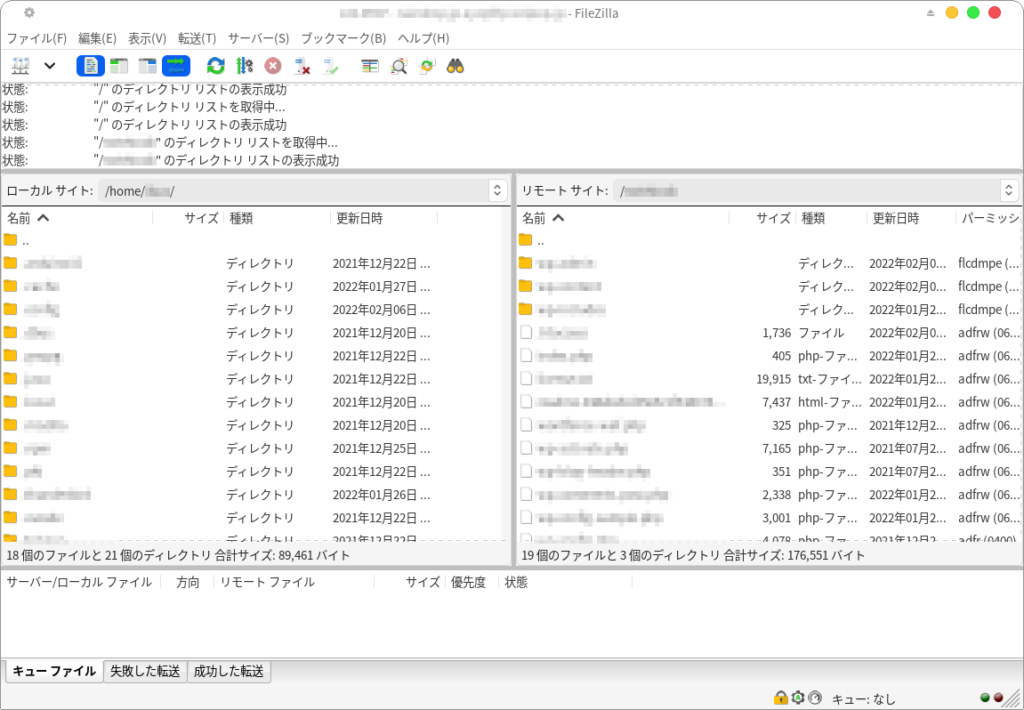1024x710 pixels.
Task: Switch to the 成功した転送 tab
Action: [x=229, y=671]
